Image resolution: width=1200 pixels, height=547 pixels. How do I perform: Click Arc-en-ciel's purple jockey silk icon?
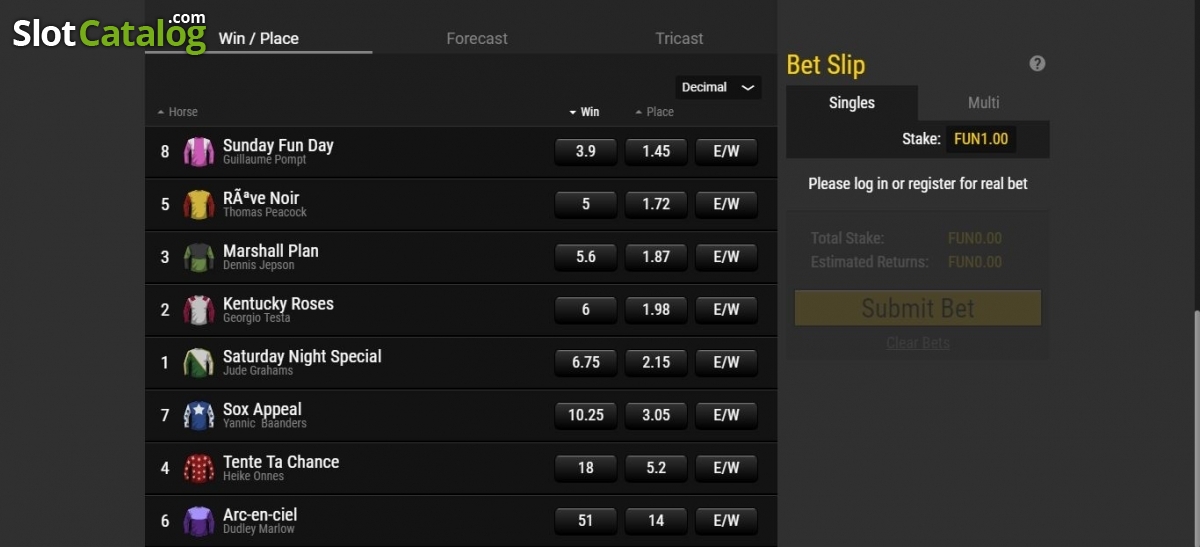tap(199, 521)
